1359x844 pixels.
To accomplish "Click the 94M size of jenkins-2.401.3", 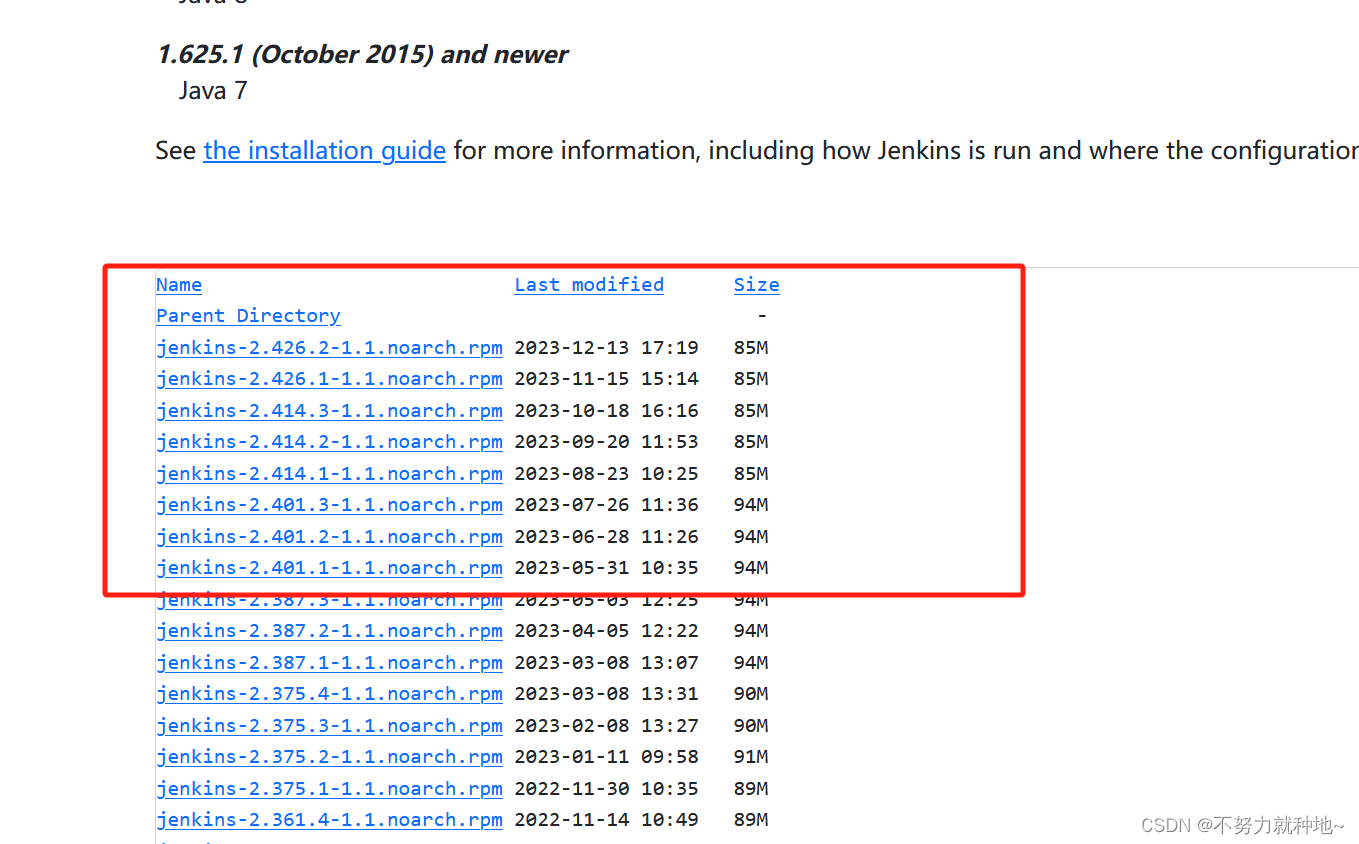I will coord(751,505).
